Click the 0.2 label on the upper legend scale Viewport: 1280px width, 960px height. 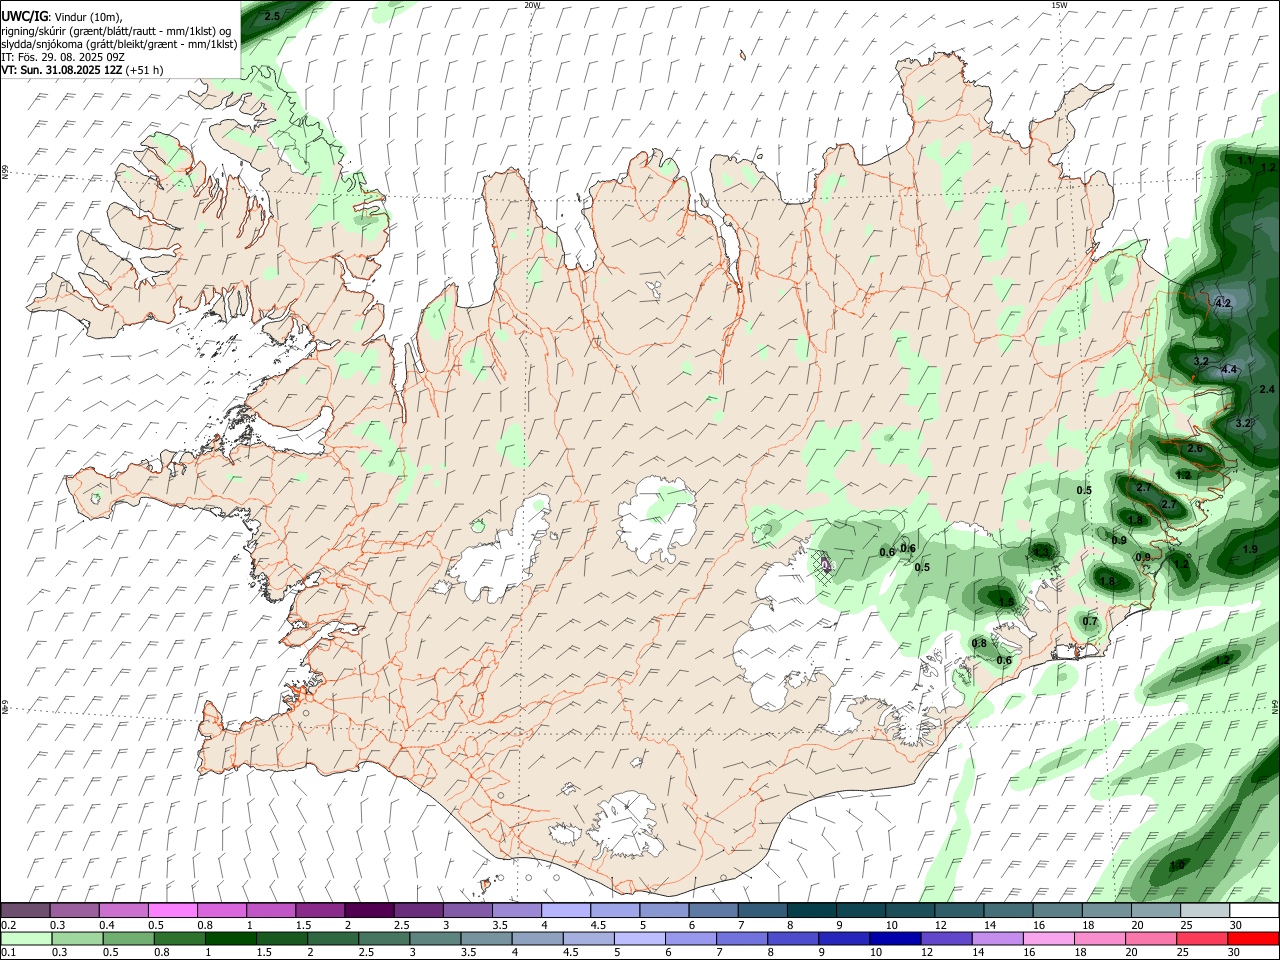[8, 925]
